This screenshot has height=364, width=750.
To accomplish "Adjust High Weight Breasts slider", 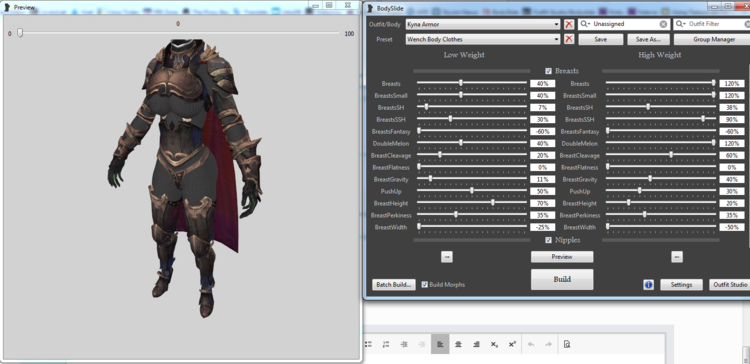I will [x=713, y=83].
